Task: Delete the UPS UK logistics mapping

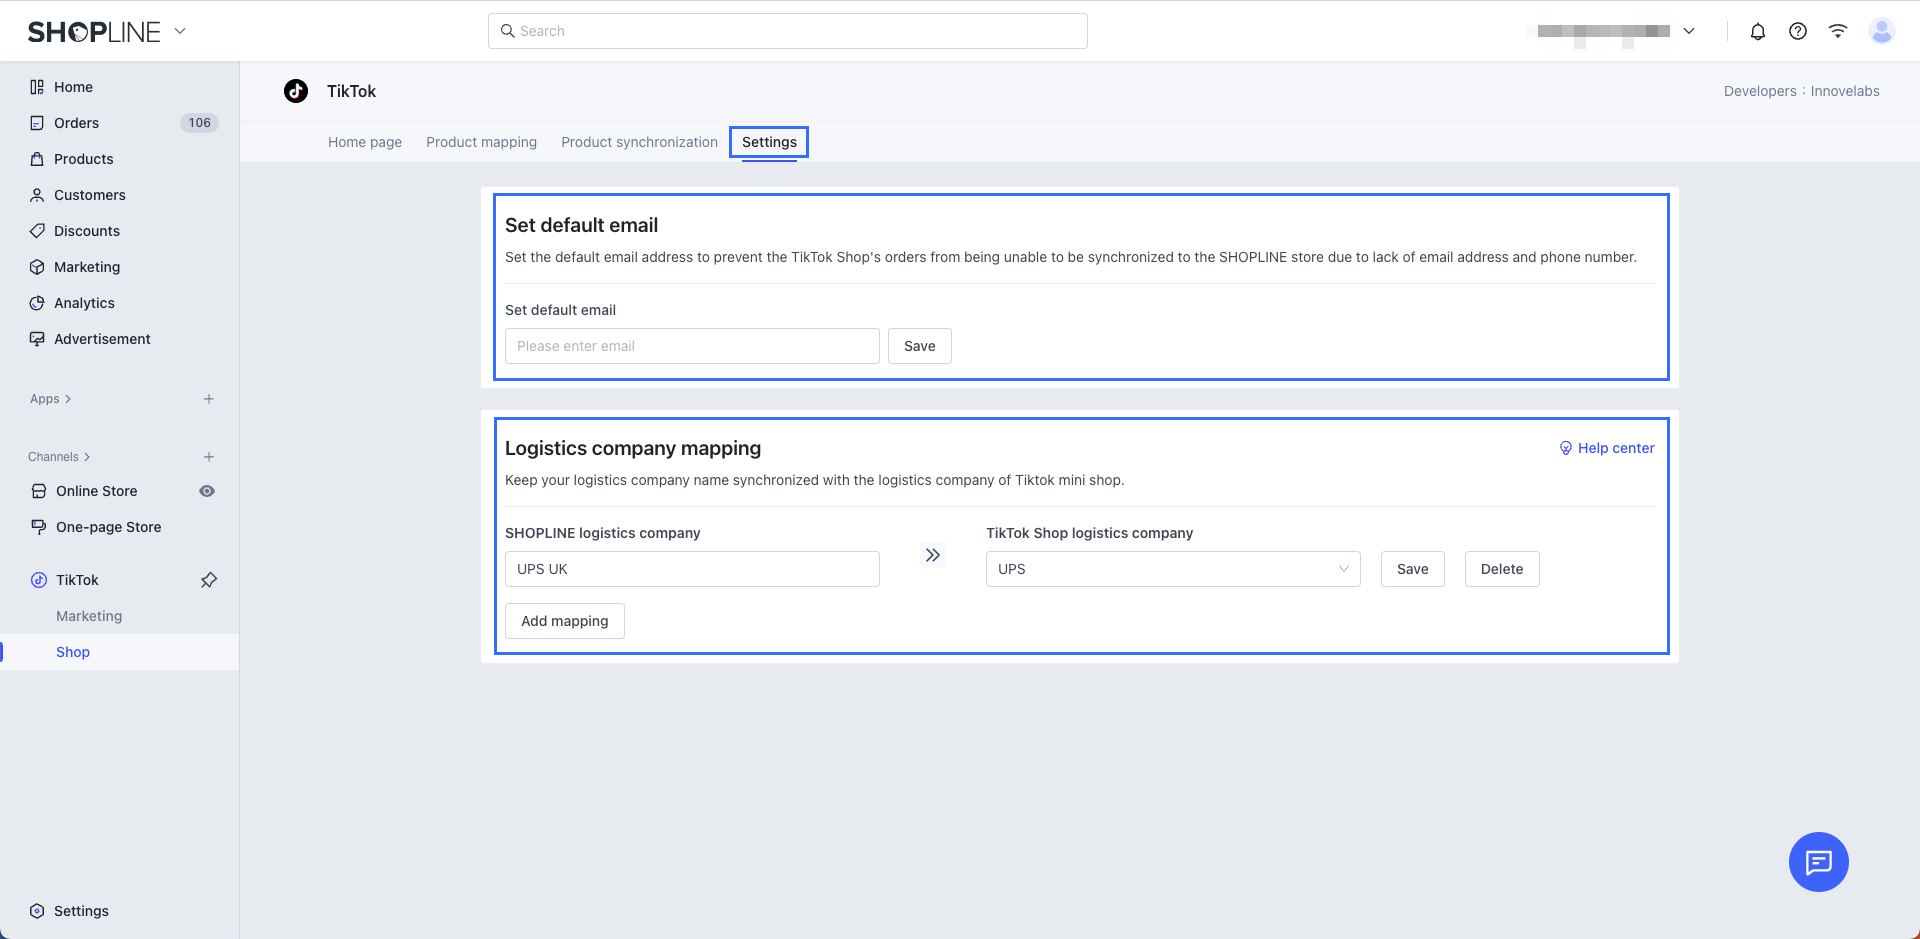Action: 1501,569
